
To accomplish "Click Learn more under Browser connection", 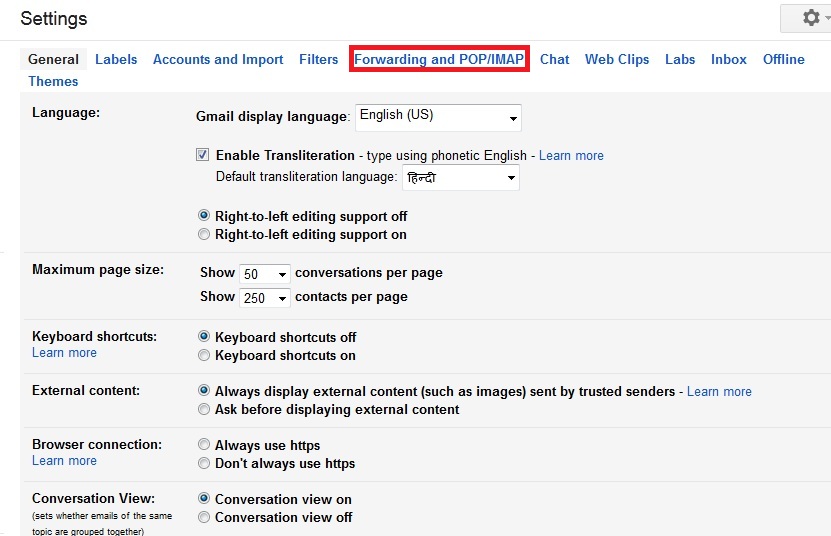I will point(64,461).
